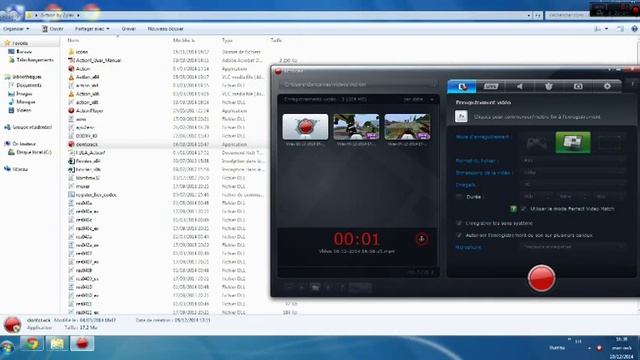Viewport: 640px width, 360px height.
Task: Select Ordinateur in the Explorer sidebar
Action: coord(20,144)
